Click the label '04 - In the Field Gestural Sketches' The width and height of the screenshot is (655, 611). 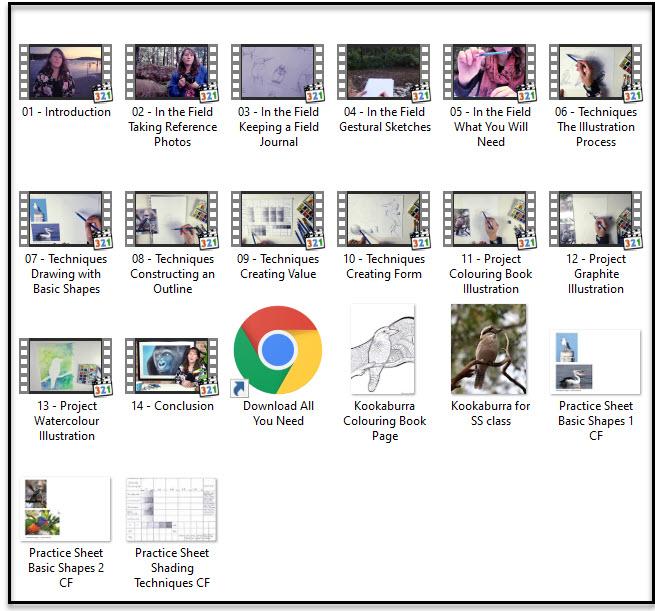pyautogui.click(x=385, y=119)
